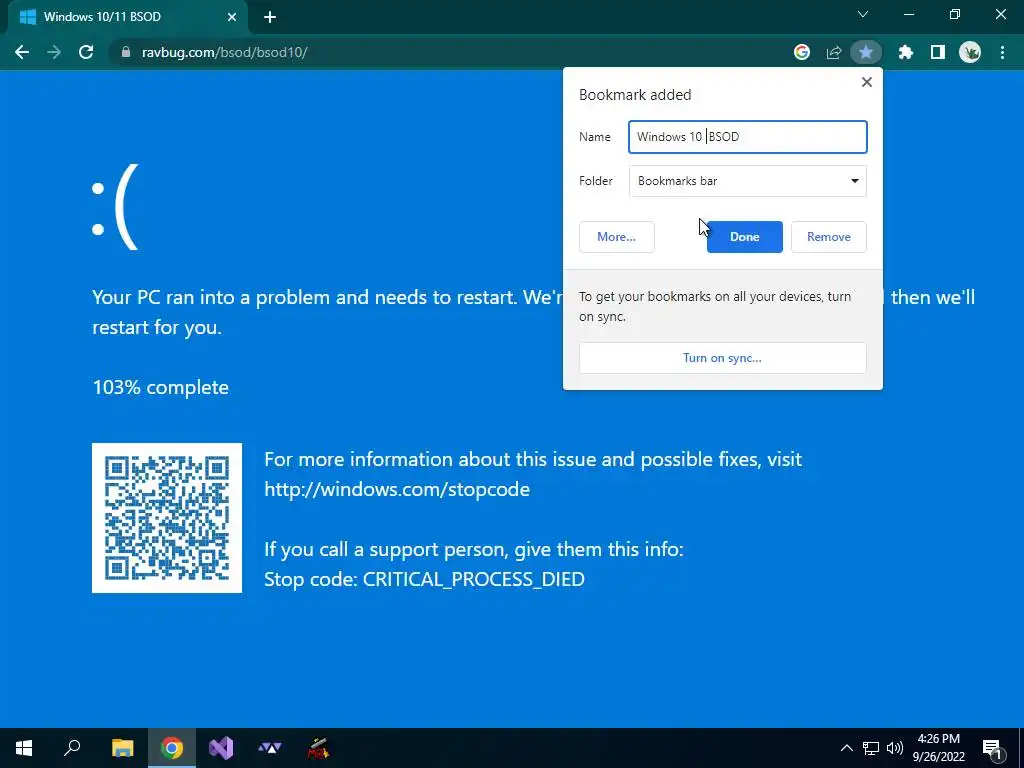
Task: Expand the Folder dropdown Bookmarks bar
Action: coord(748,181)
